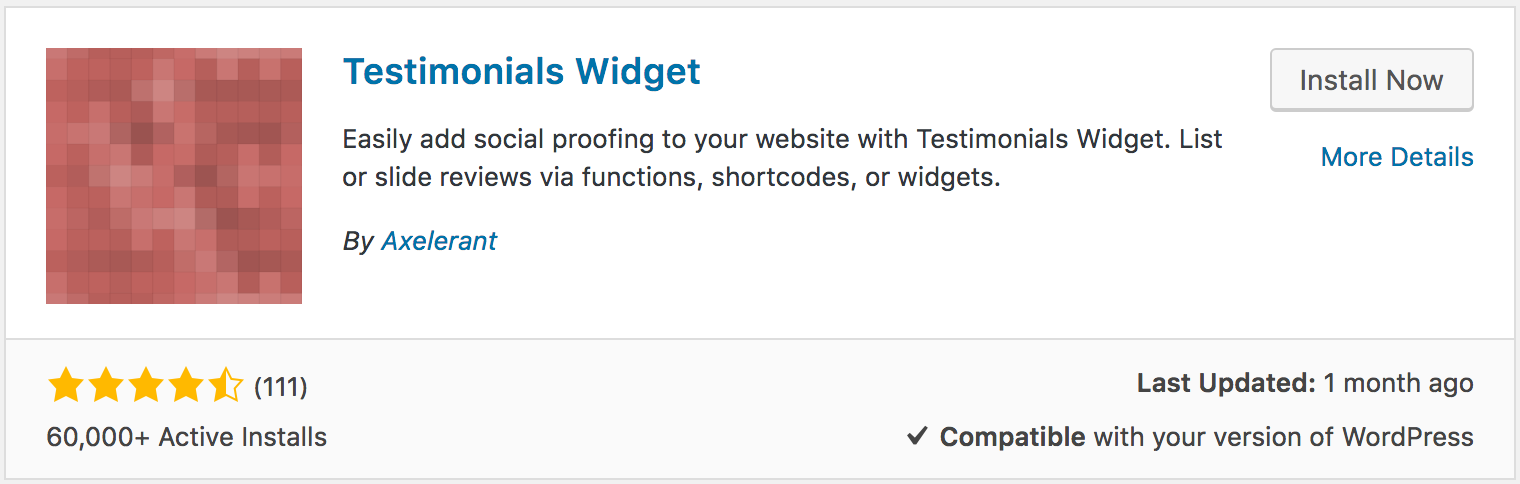
Task: Visit the Axelerant author link
Action: coord(439,241)
